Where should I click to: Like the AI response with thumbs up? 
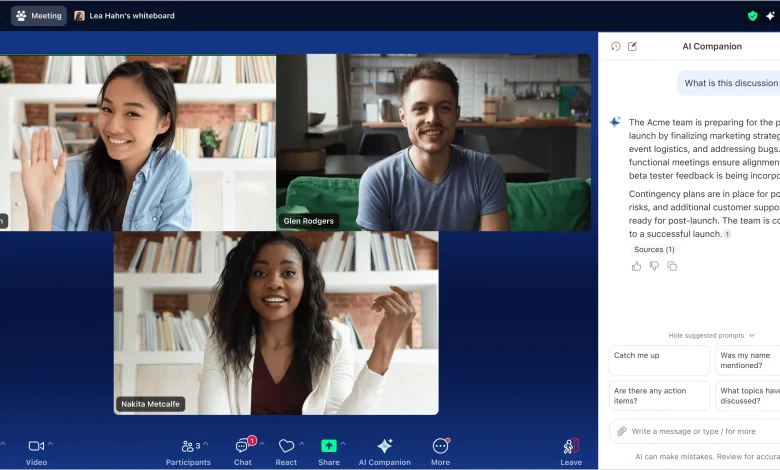pyautogui.click(x=636, y=266)
